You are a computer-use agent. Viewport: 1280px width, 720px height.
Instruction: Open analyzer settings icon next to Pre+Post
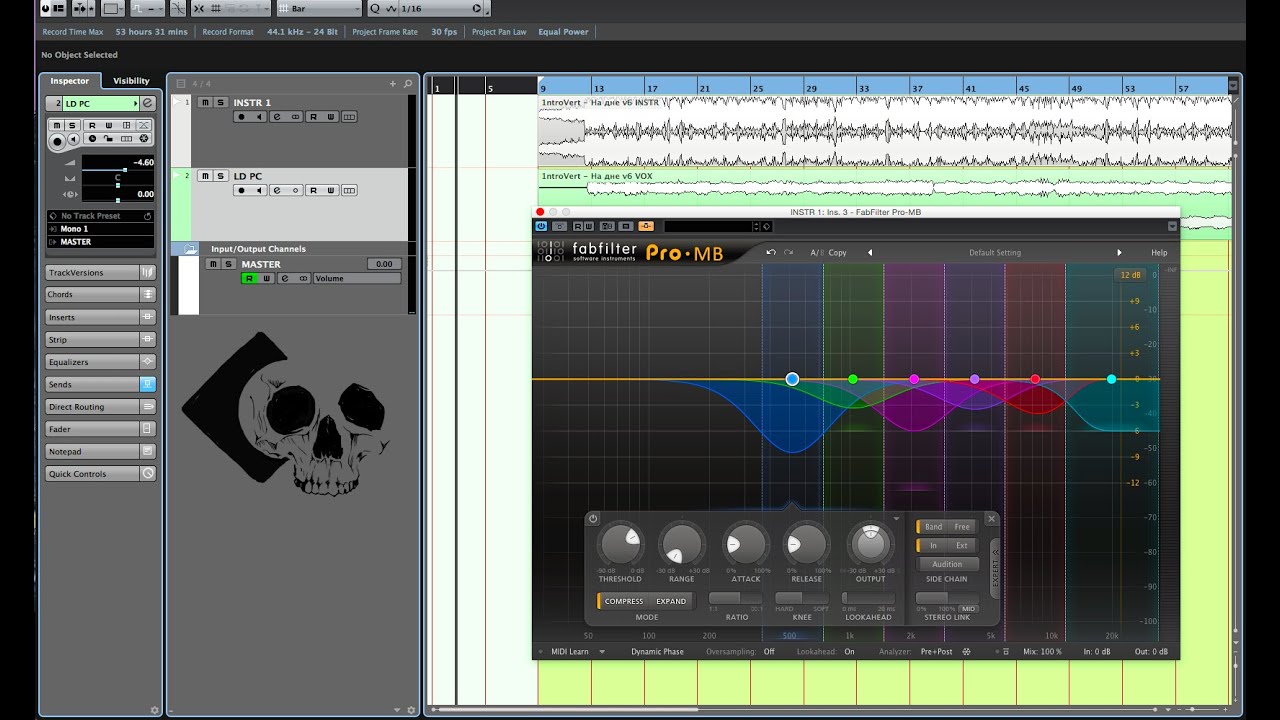pos(966,652)
